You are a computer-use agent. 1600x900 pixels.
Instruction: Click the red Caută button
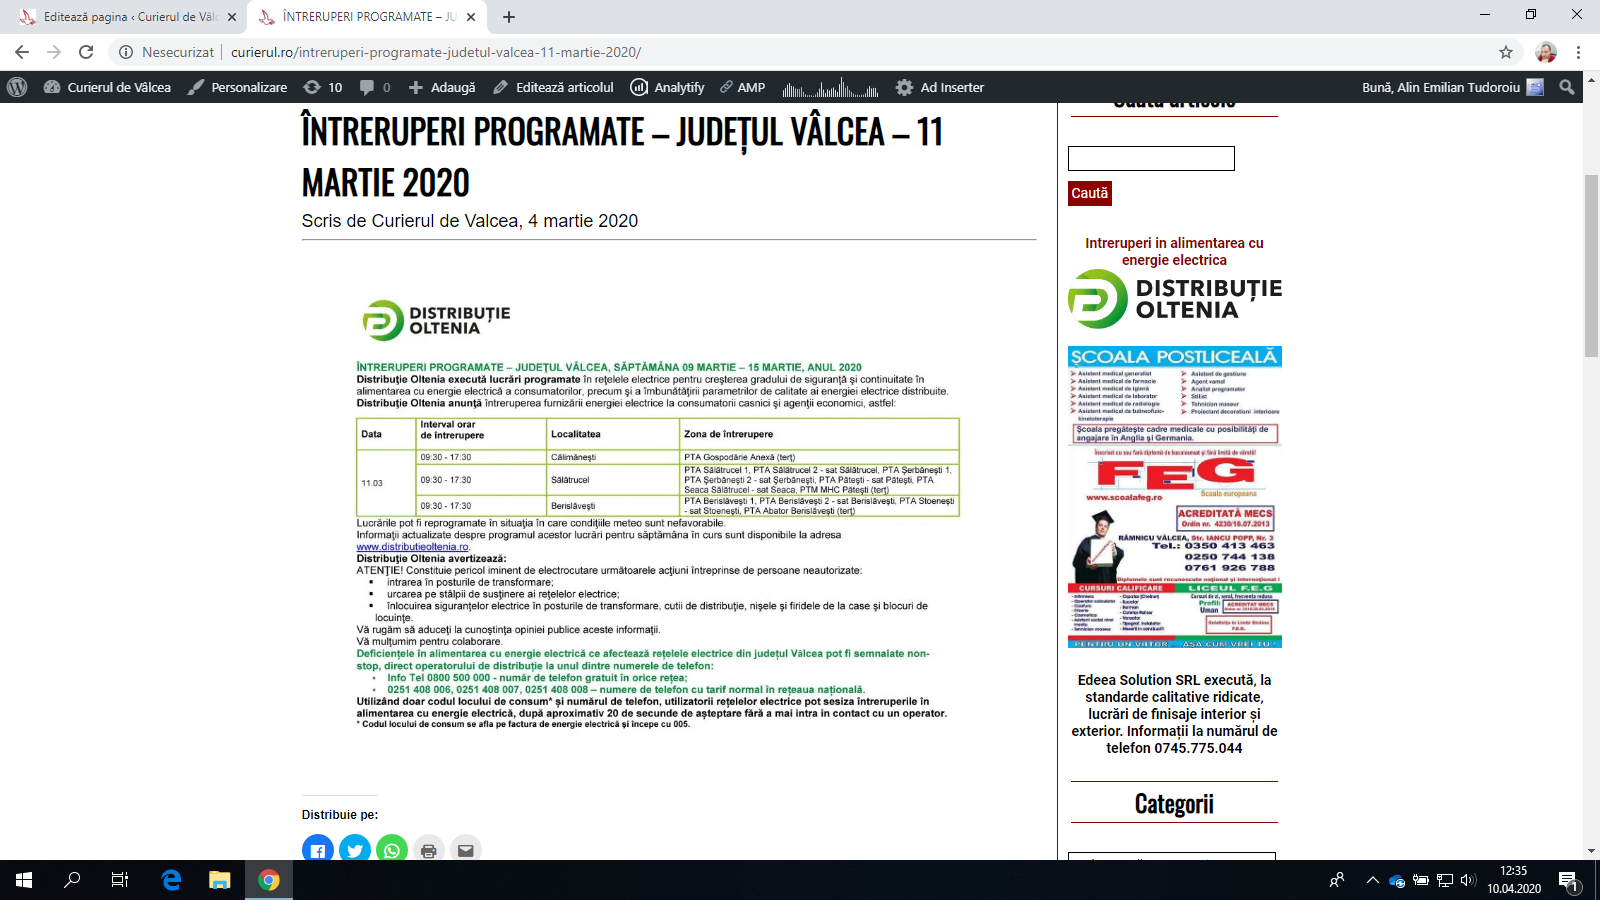click(1090, 193)
